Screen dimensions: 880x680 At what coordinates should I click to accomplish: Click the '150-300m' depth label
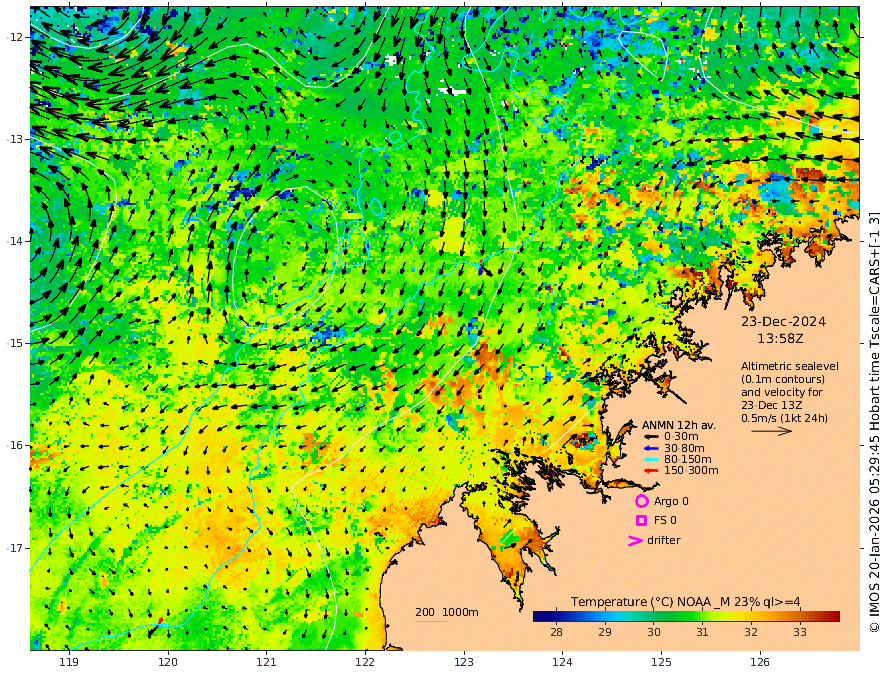point(691,471)
